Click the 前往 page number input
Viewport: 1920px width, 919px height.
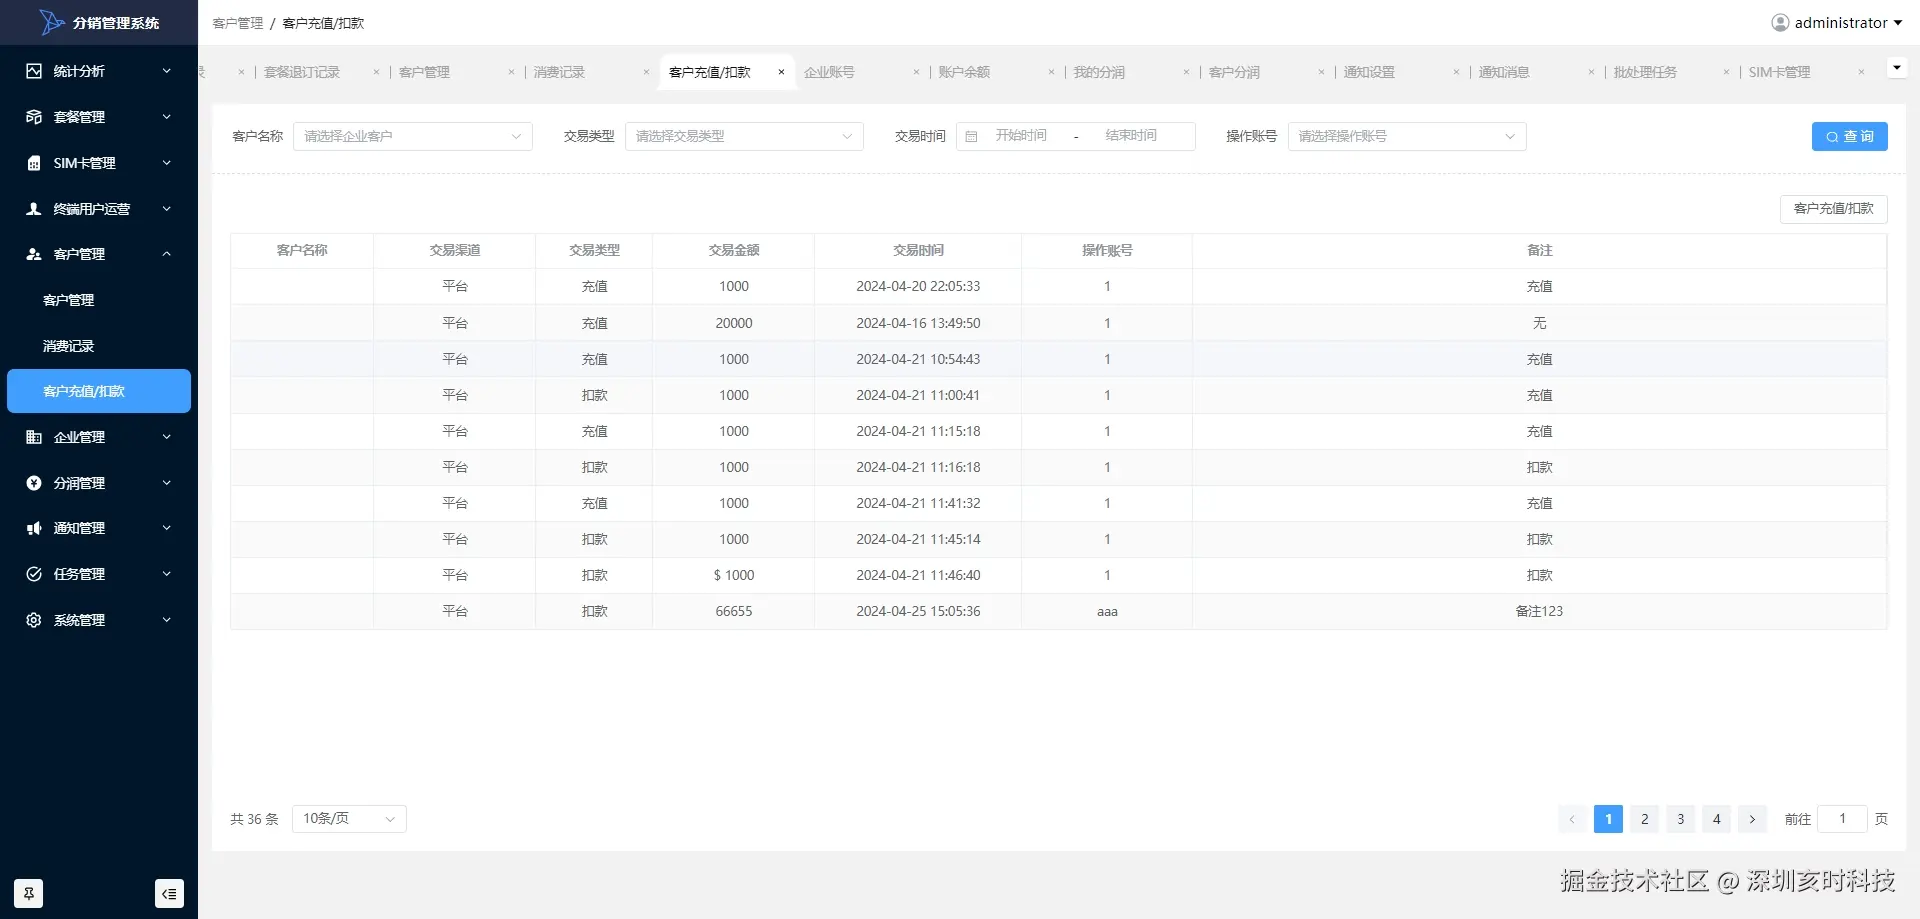[x=1842, y=819]
